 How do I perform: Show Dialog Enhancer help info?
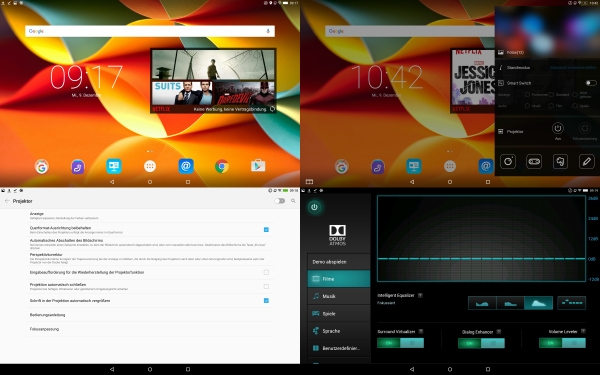coord(499,332)
